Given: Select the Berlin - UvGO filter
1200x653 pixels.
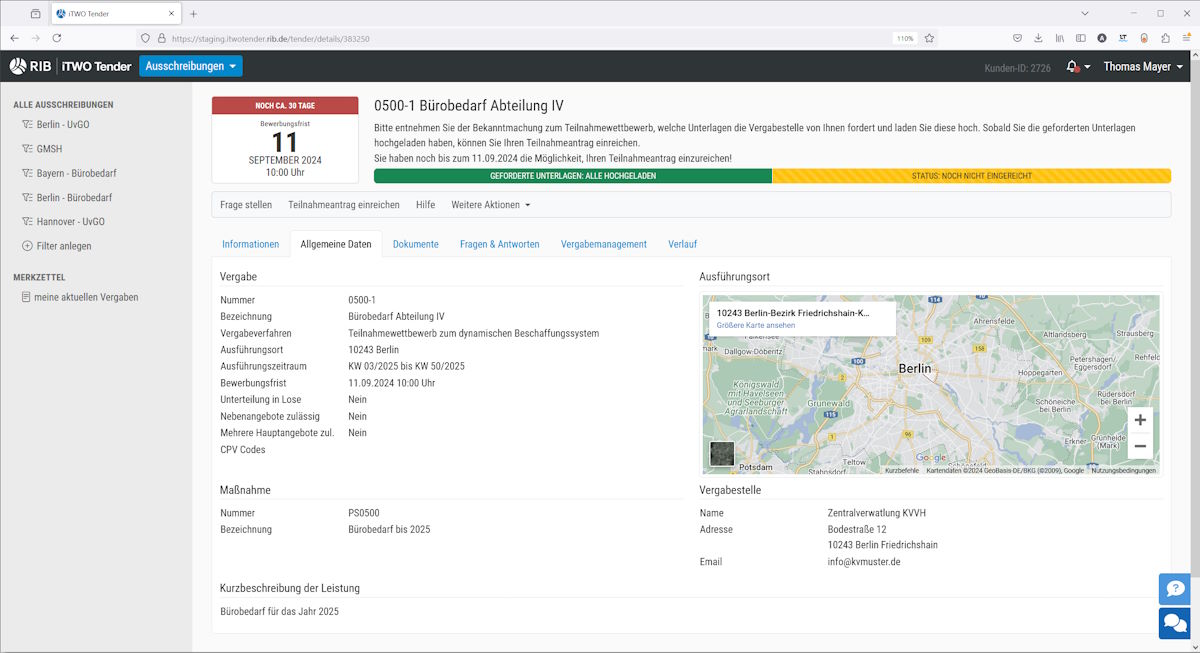Looking at the screenshot, I should 63,124.
